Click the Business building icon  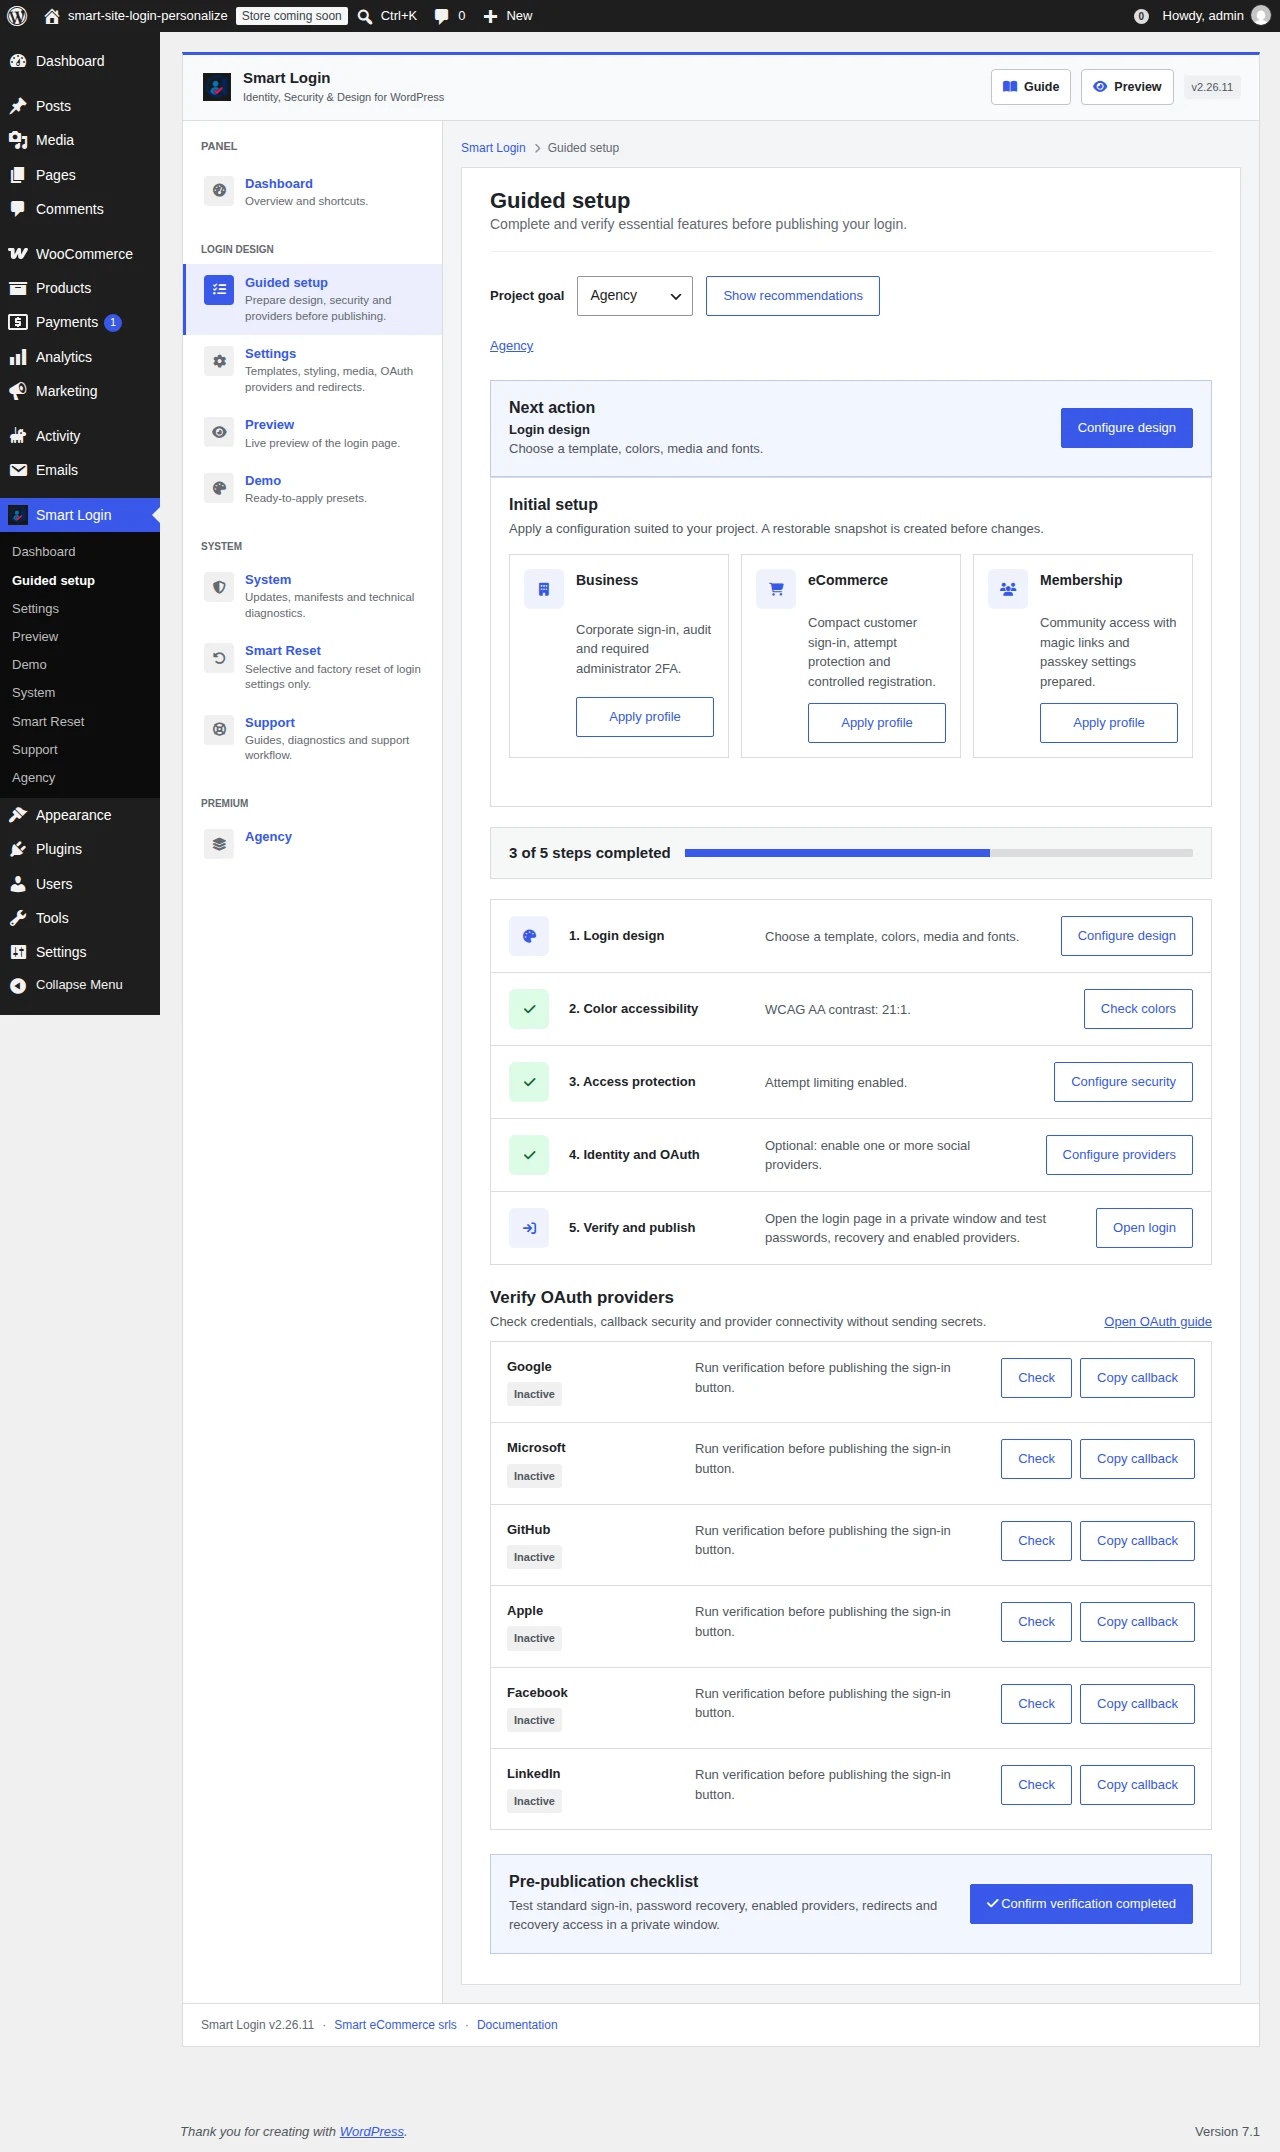point(544,589)
